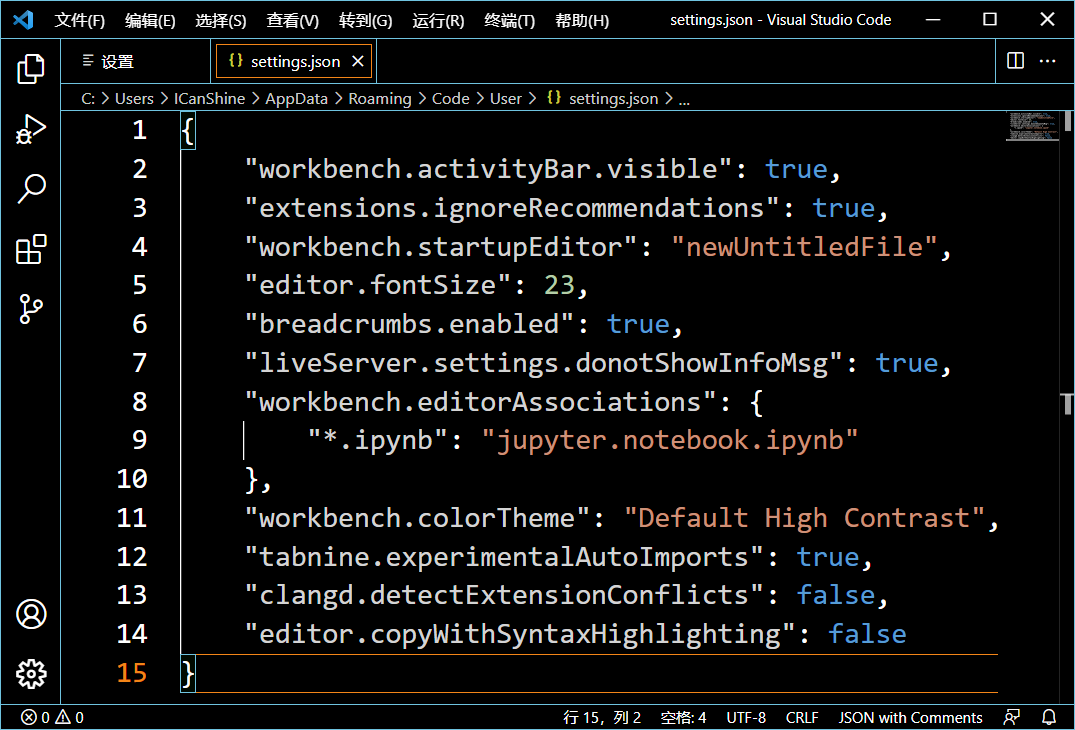Viewport: 1075px width, 730px height.
Task: Open the notifications bell
Action: (x=1049, y=717)
